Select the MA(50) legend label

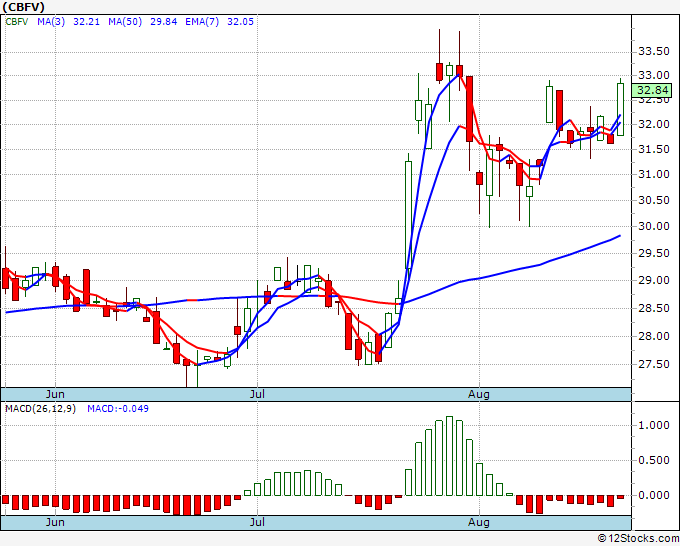click(125, 22)
